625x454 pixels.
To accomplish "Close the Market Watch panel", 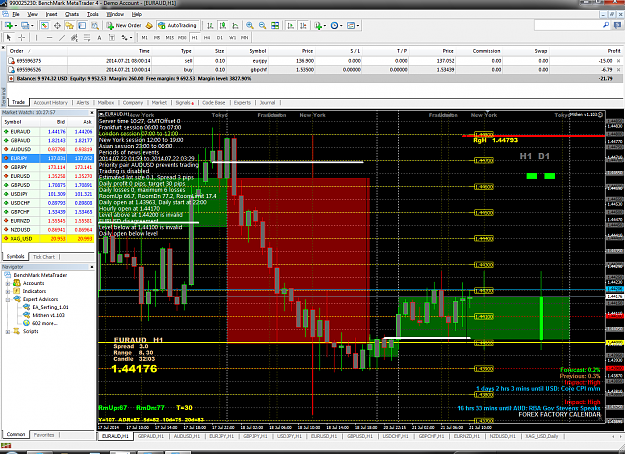I will pyautogui.click(x=92, y=112).
